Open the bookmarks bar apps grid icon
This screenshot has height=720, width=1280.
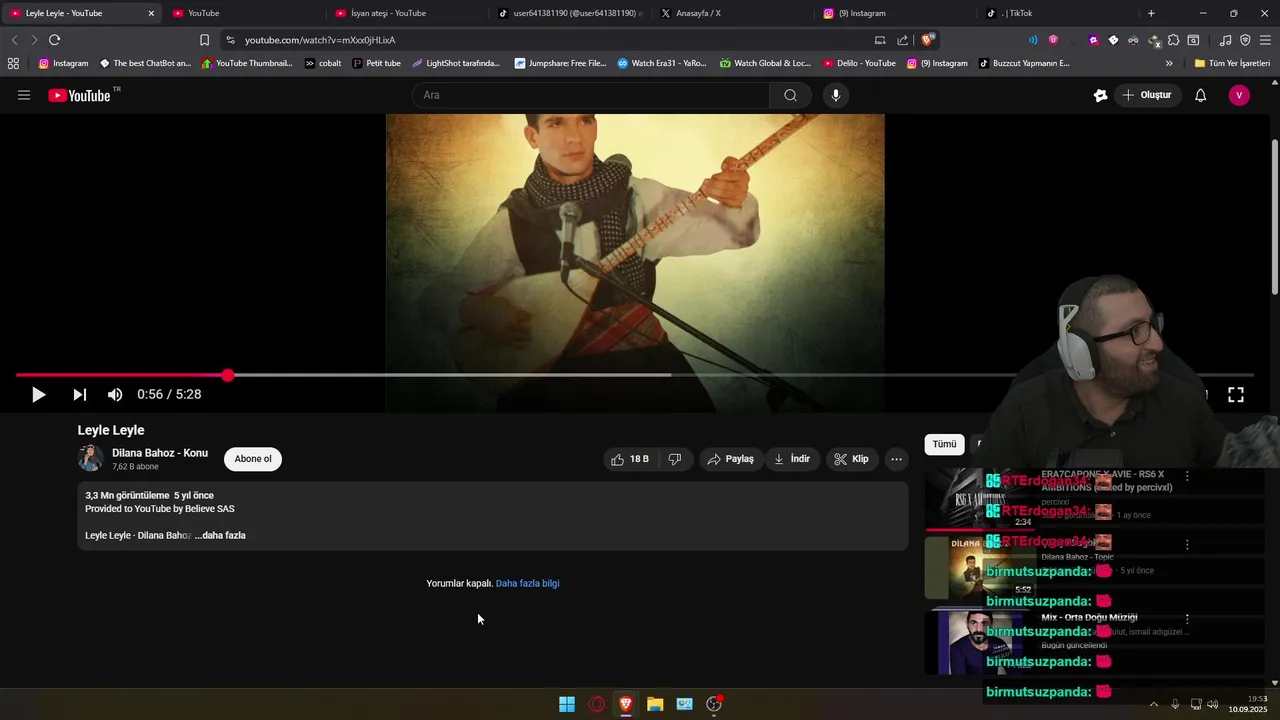pos(13,63)
